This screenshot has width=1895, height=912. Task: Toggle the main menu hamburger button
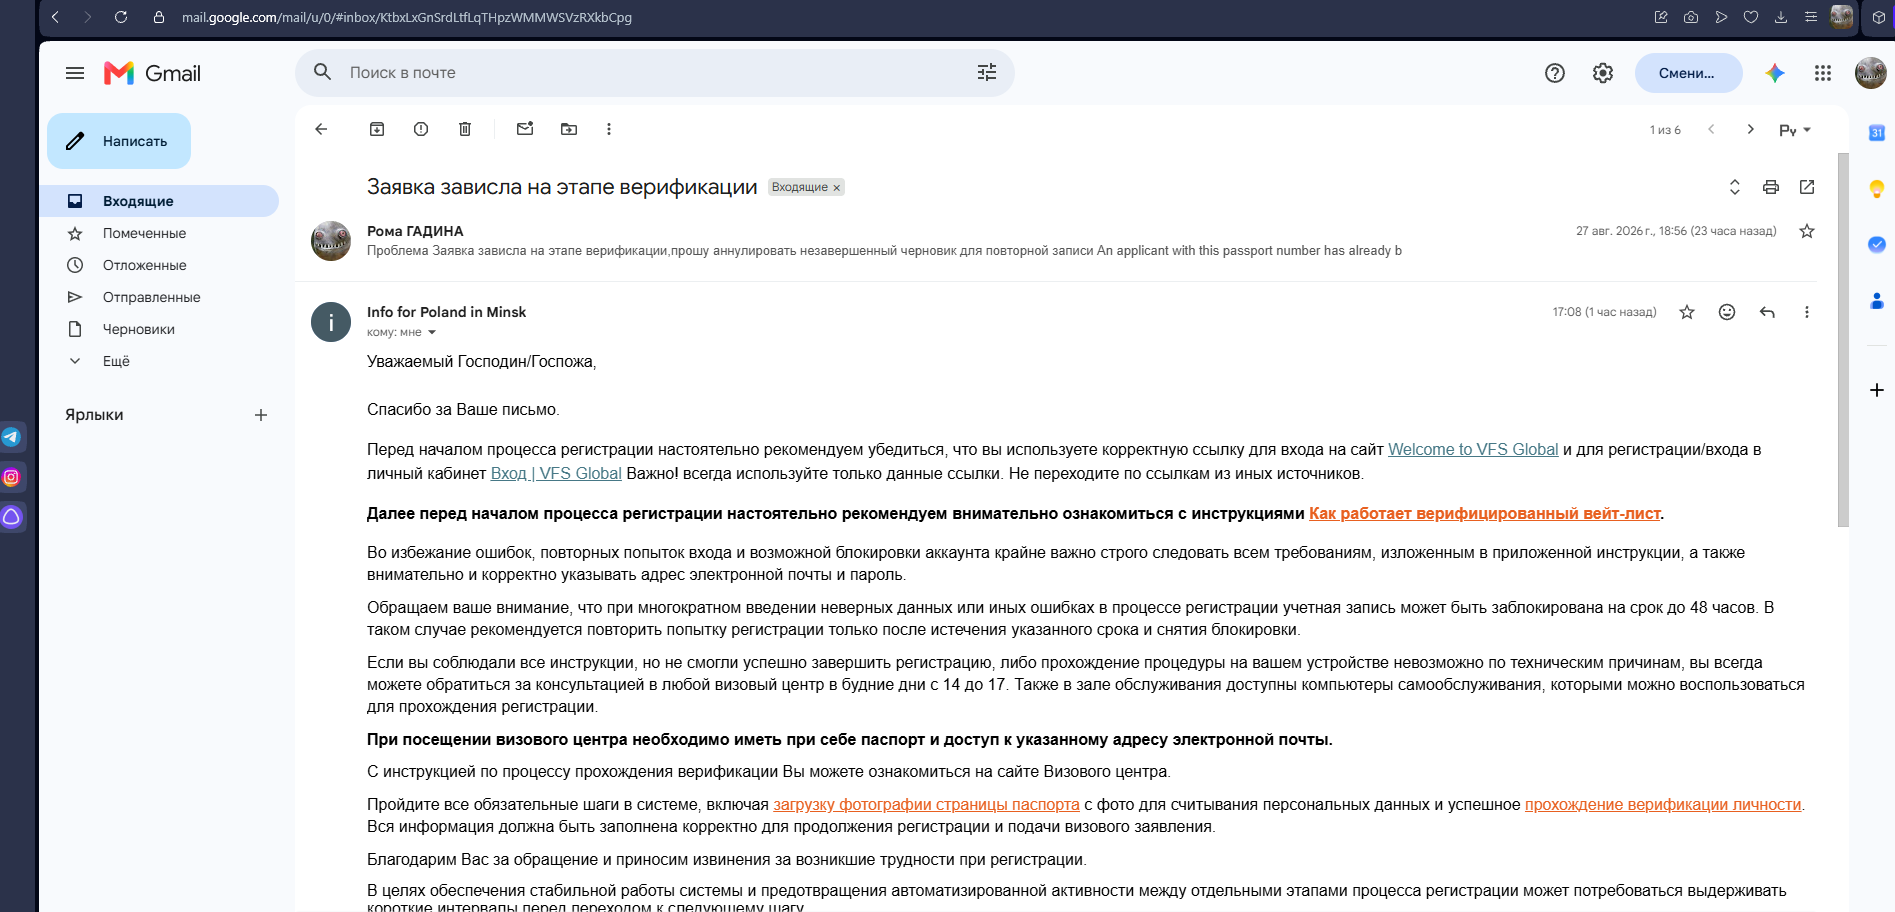(75, 73)
